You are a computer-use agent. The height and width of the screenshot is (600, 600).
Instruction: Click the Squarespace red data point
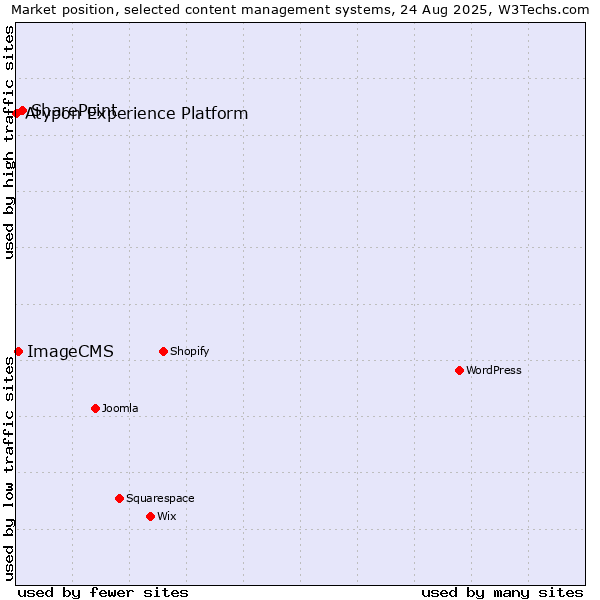click(x=119, y=498)
